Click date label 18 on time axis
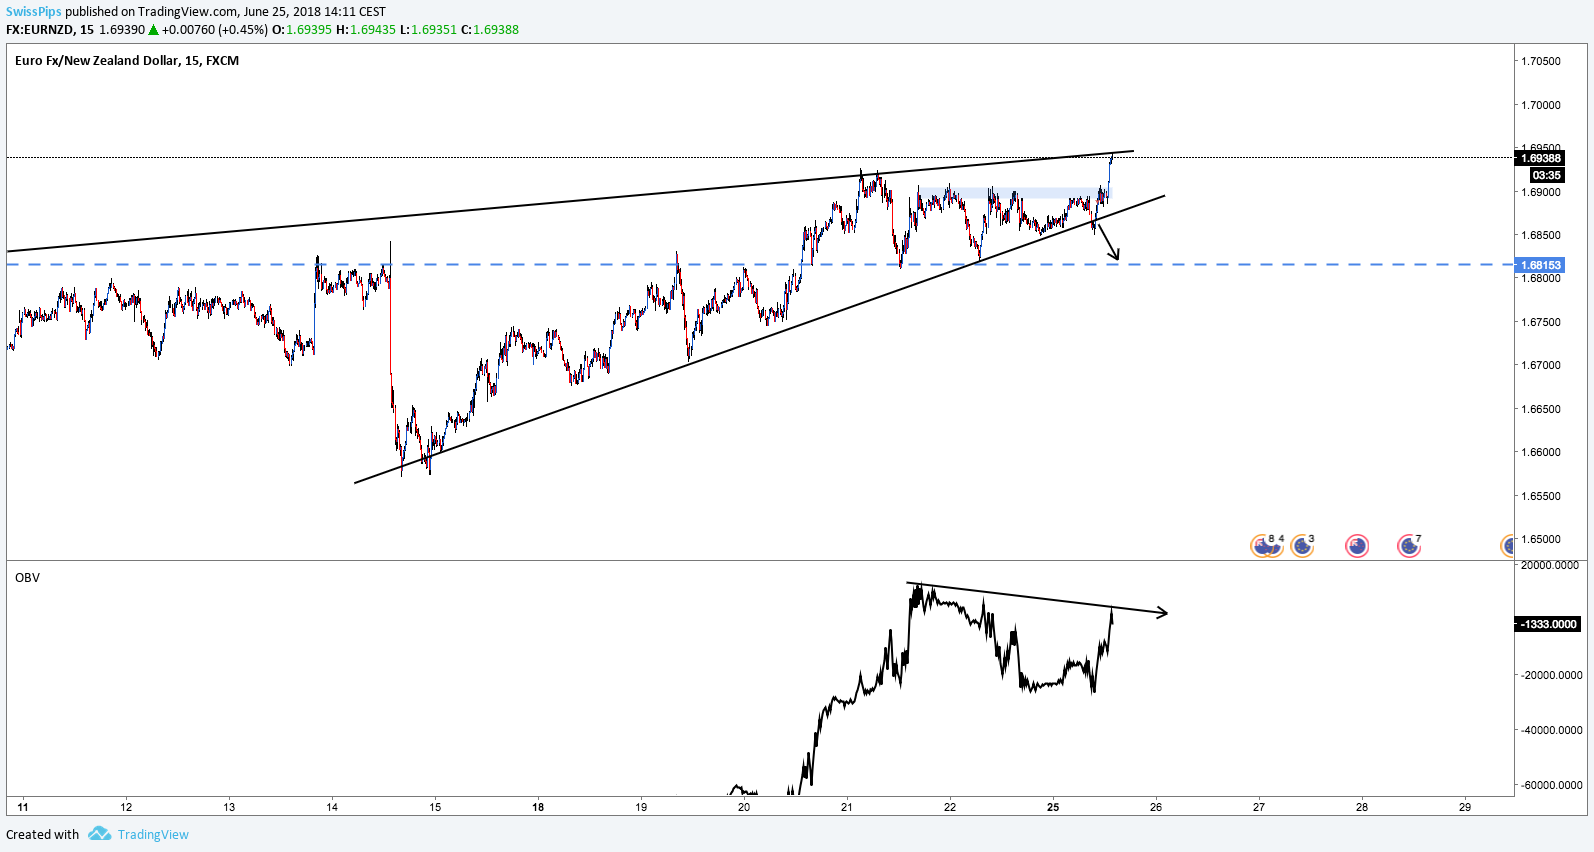Screen dimensions: 1594x852 (x=538, y=807)
